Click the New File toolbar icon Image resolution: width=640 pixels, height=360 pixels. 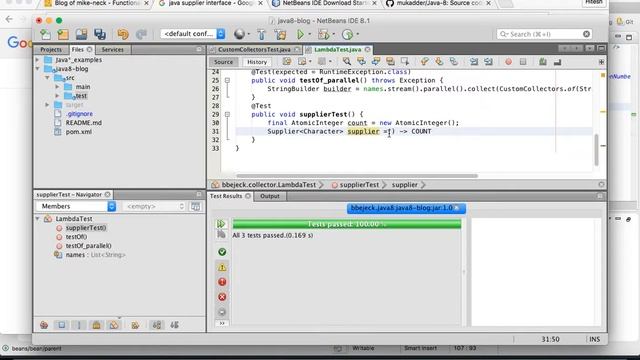(x=45, y=34)
